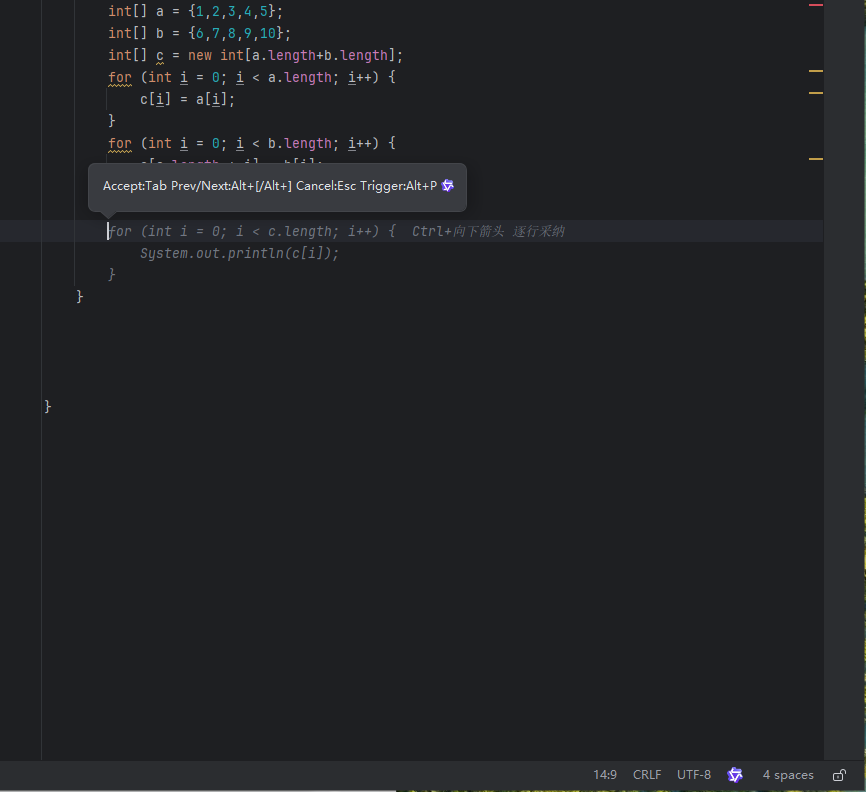The height and width of the screenshot is (792, 866).
Task: Click the line 'int[] b = {6,7,8,9,10};'
Action: click(199, 33)
